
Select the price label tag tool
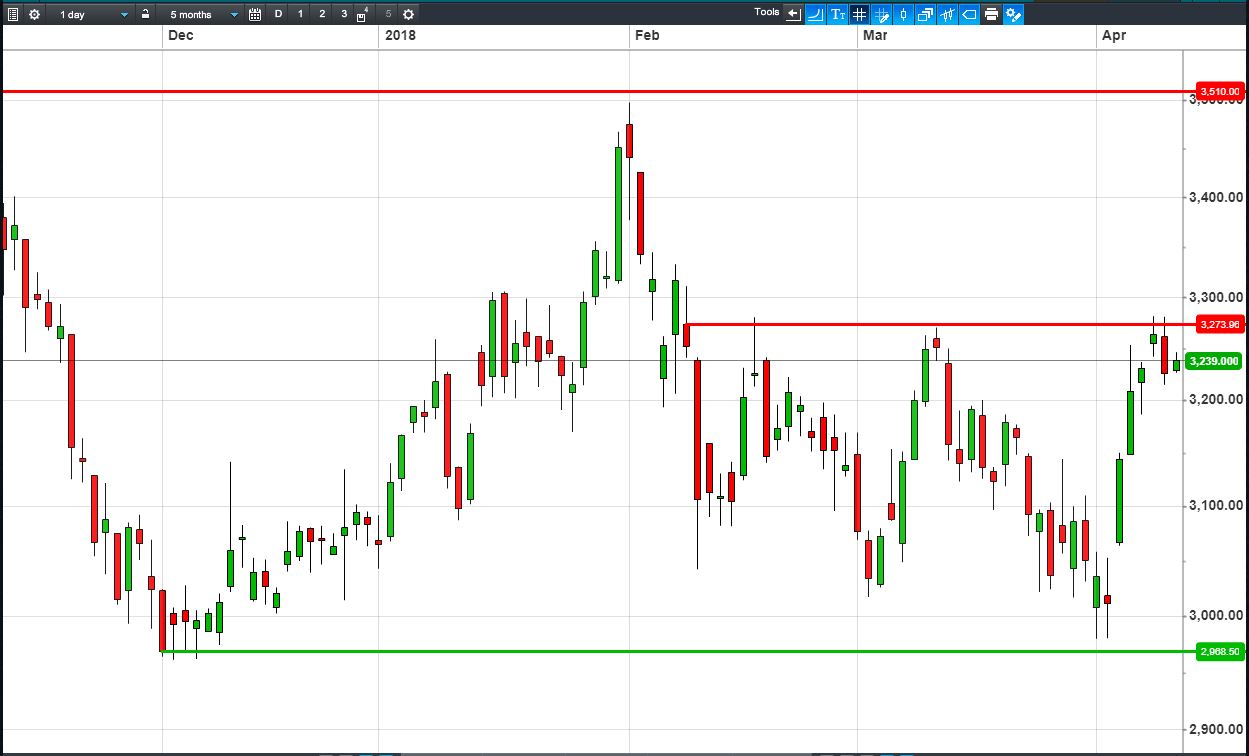coord(969,14)
